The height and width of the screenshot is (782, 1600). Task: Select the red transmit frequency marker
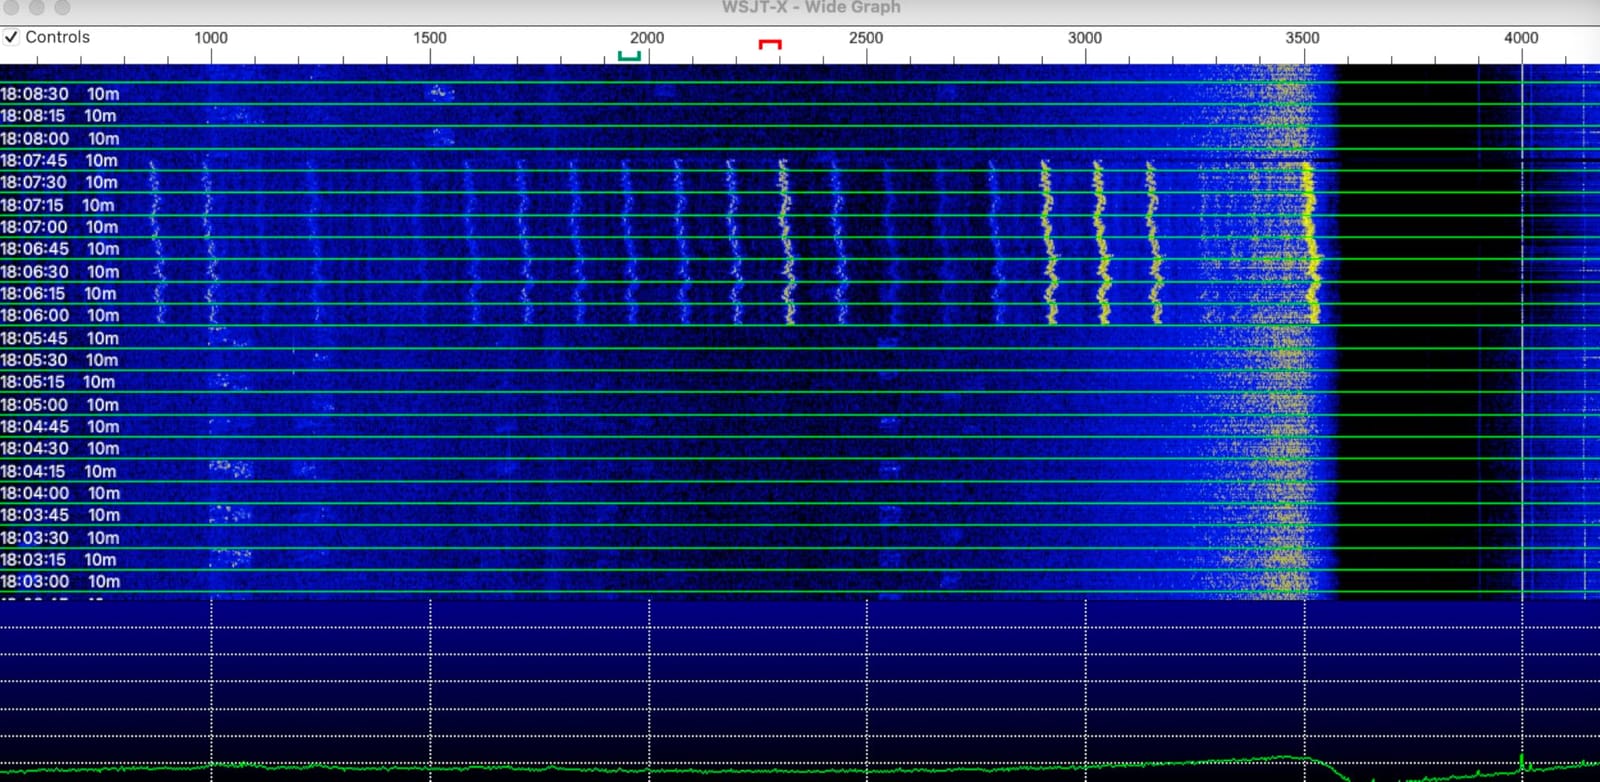[770, 44]
